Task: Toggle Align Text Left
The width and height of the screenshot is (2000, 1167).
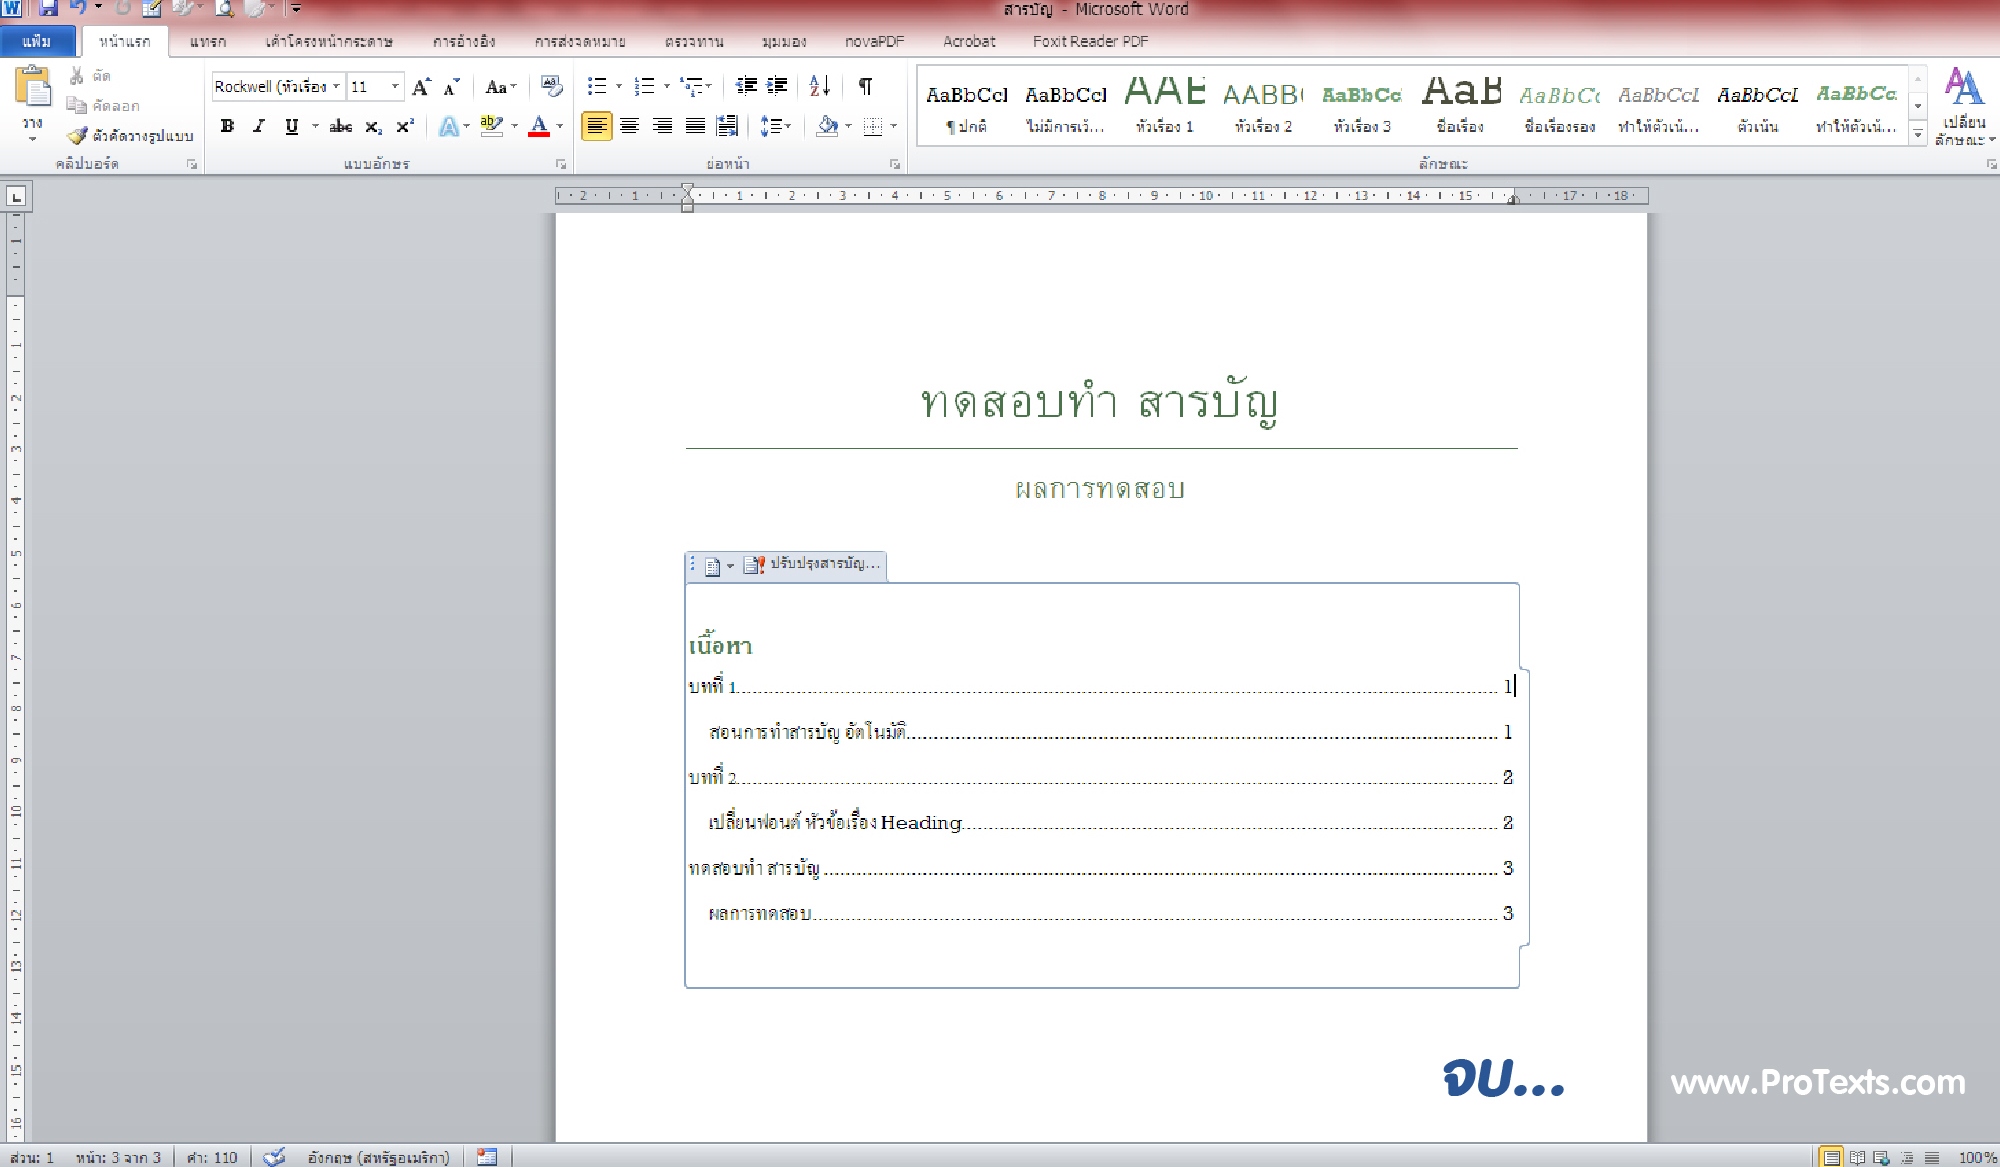Action: click(x=596, y=126)
